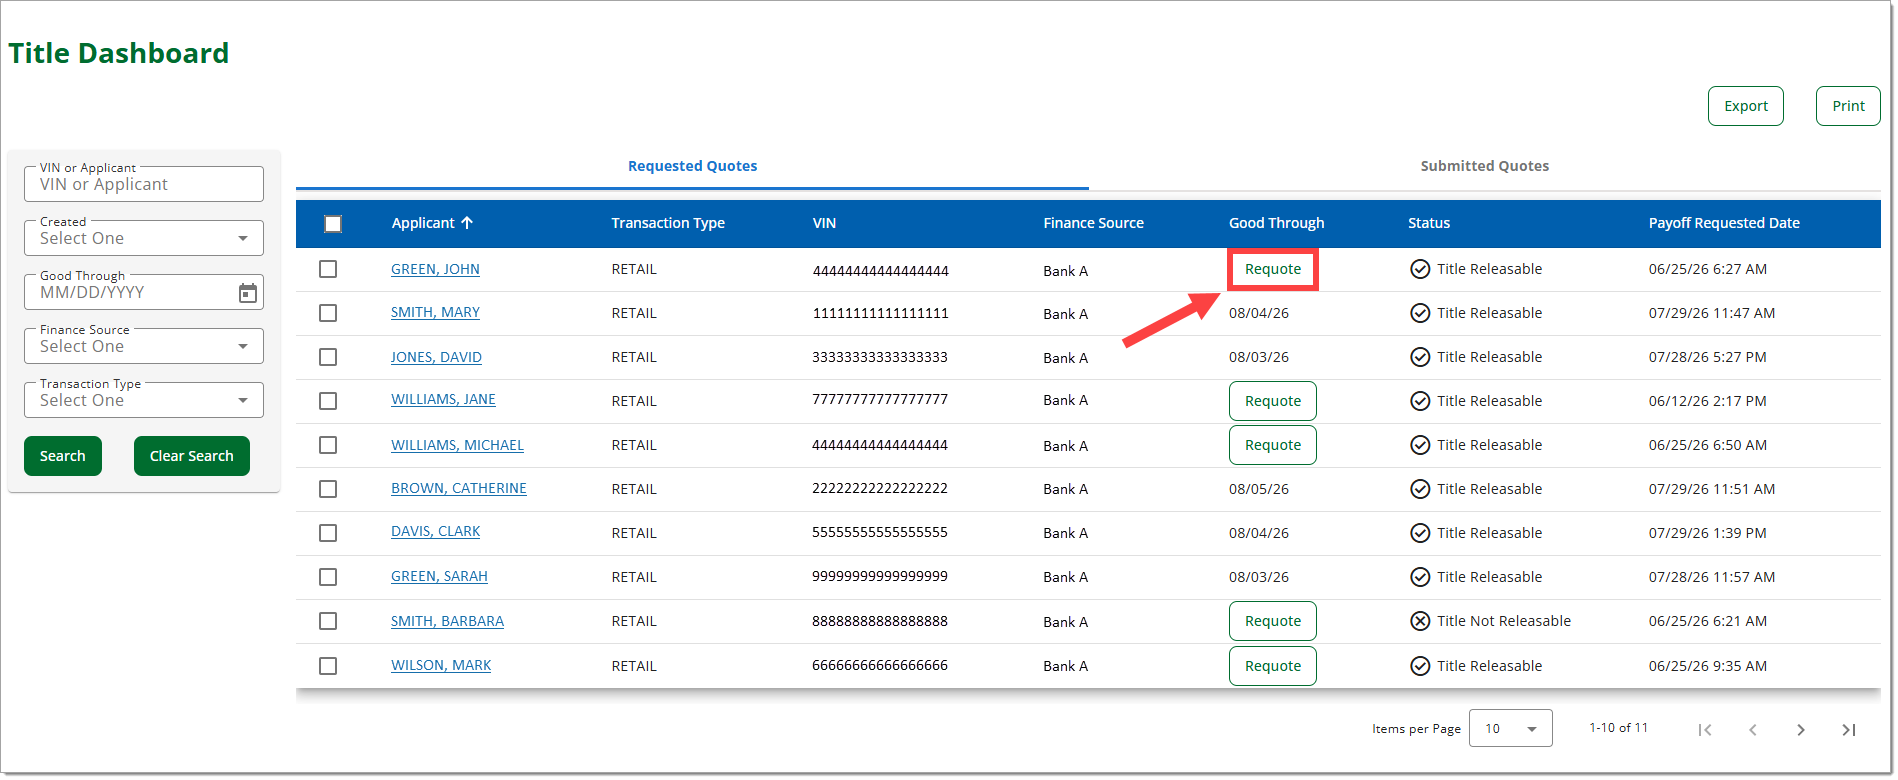The height and width of the screenshot is (780, 1898).
Task: Tick the WILLIAMS, JANE row checkbox
Action: click(x=328, y=401)
